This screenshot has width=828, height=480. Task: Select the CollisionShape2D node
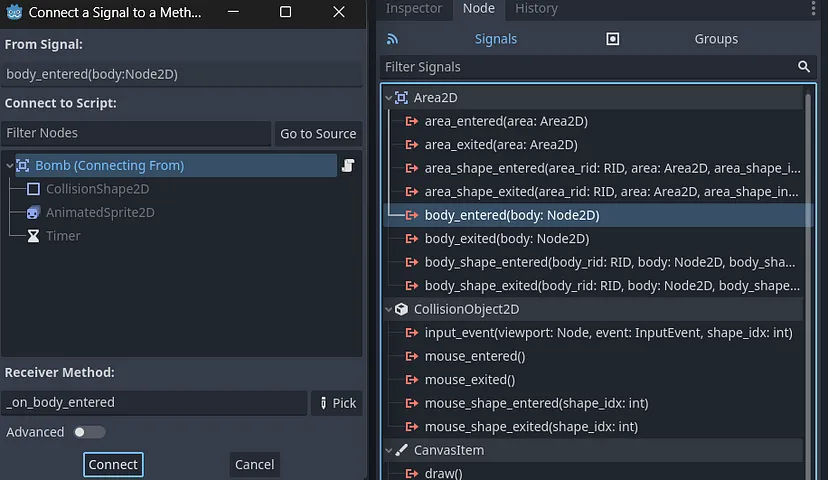click(98, 189)
